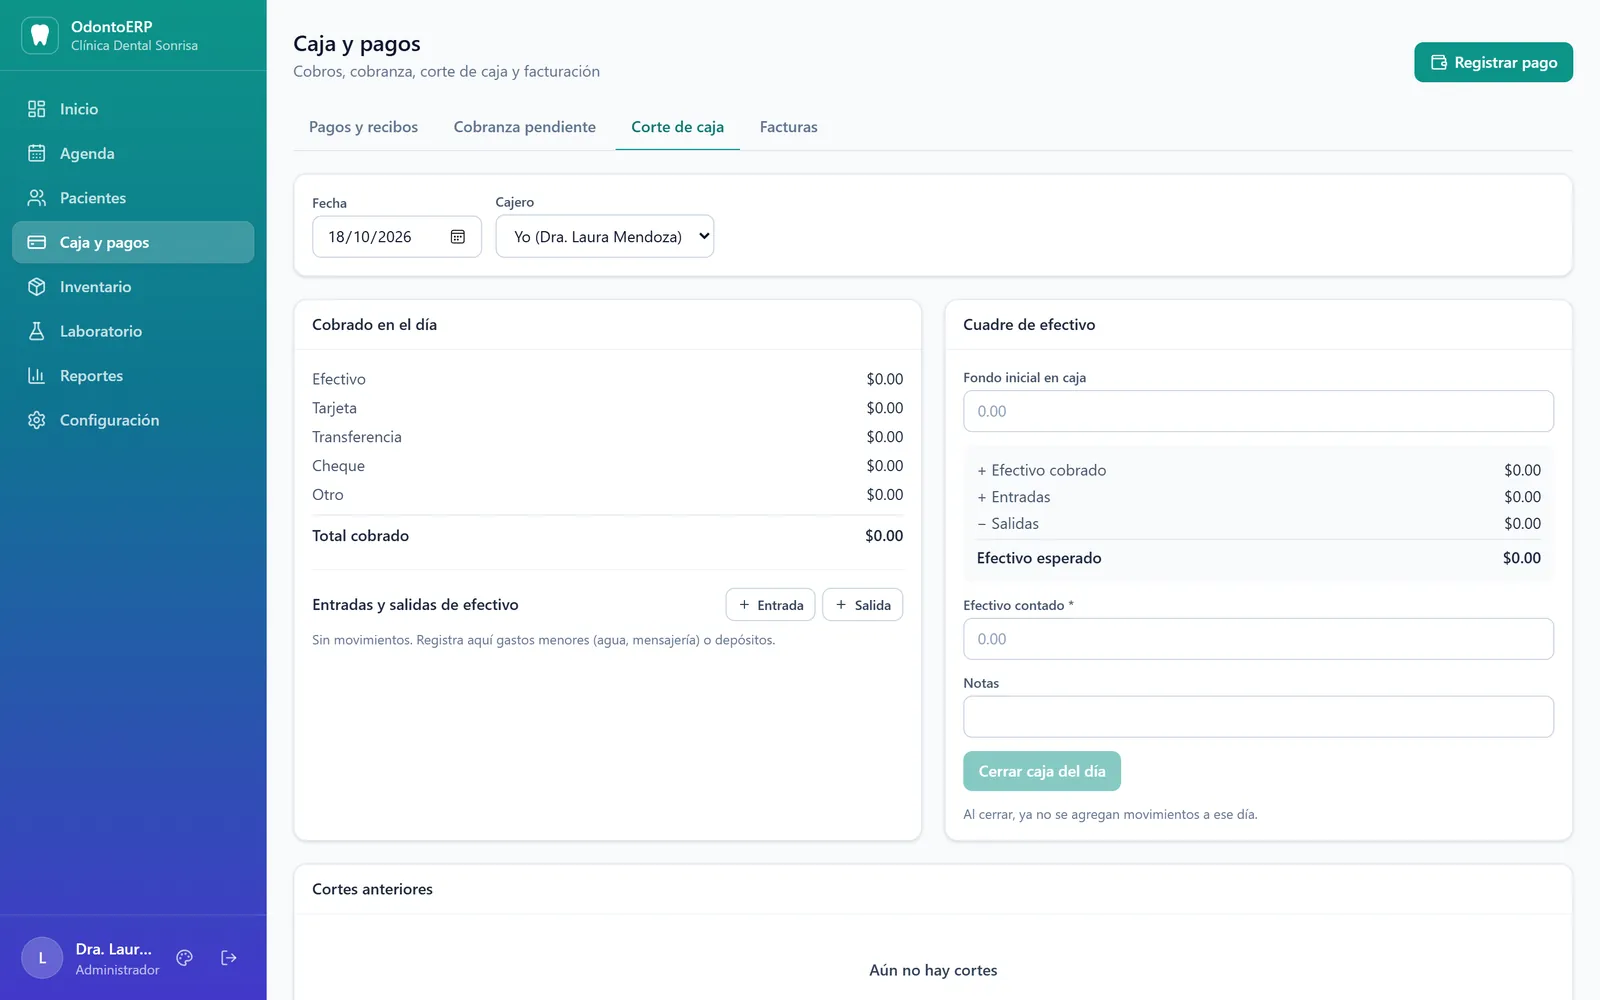
Task: Open the Reportes chart icon
Action: click(x=37, y=376)
